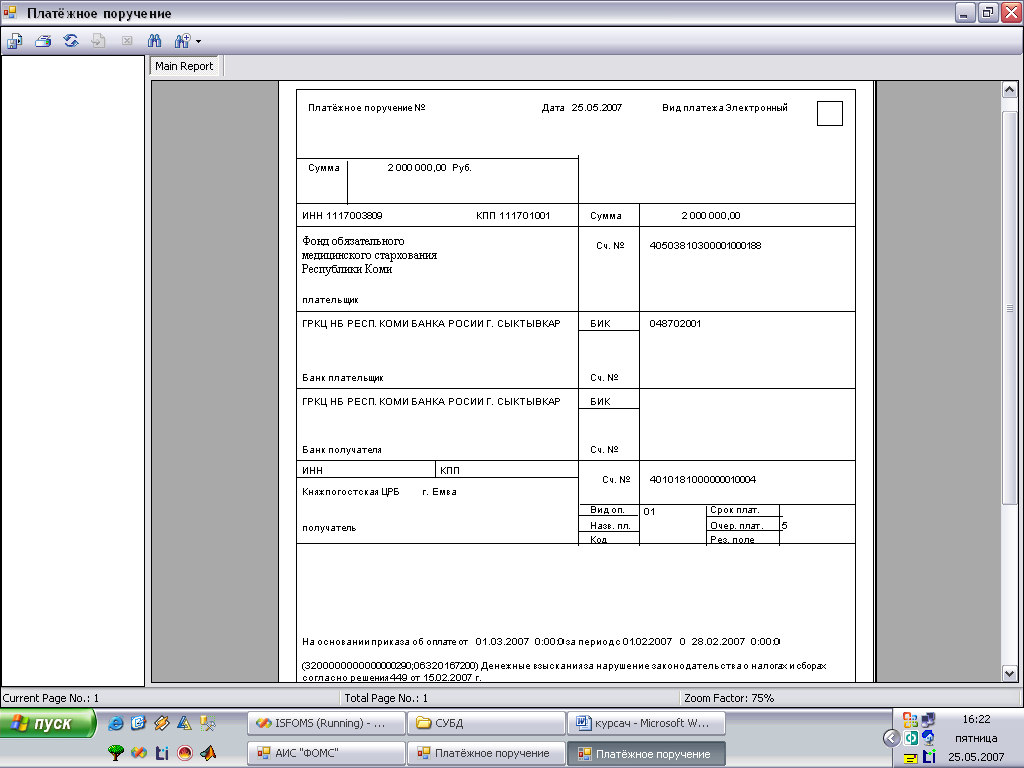This screenshot has width=1024, height=768.
Task: Click the ИНН 1117003809 text
Action: (x=342, y=216)
